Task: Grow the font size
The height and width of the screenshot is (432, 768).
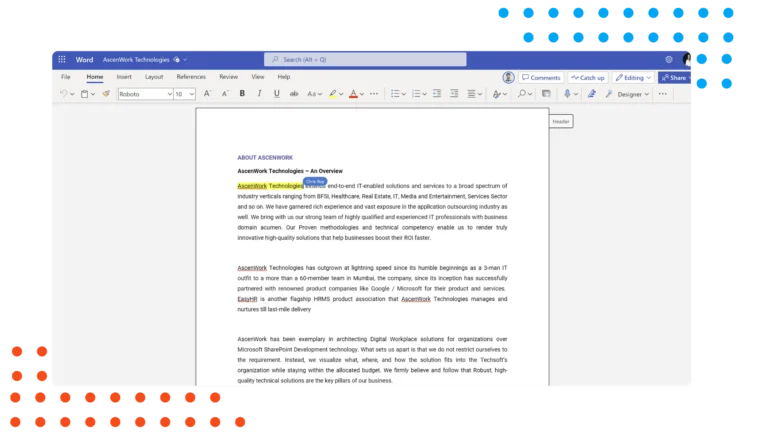Action: click(207, 94)
